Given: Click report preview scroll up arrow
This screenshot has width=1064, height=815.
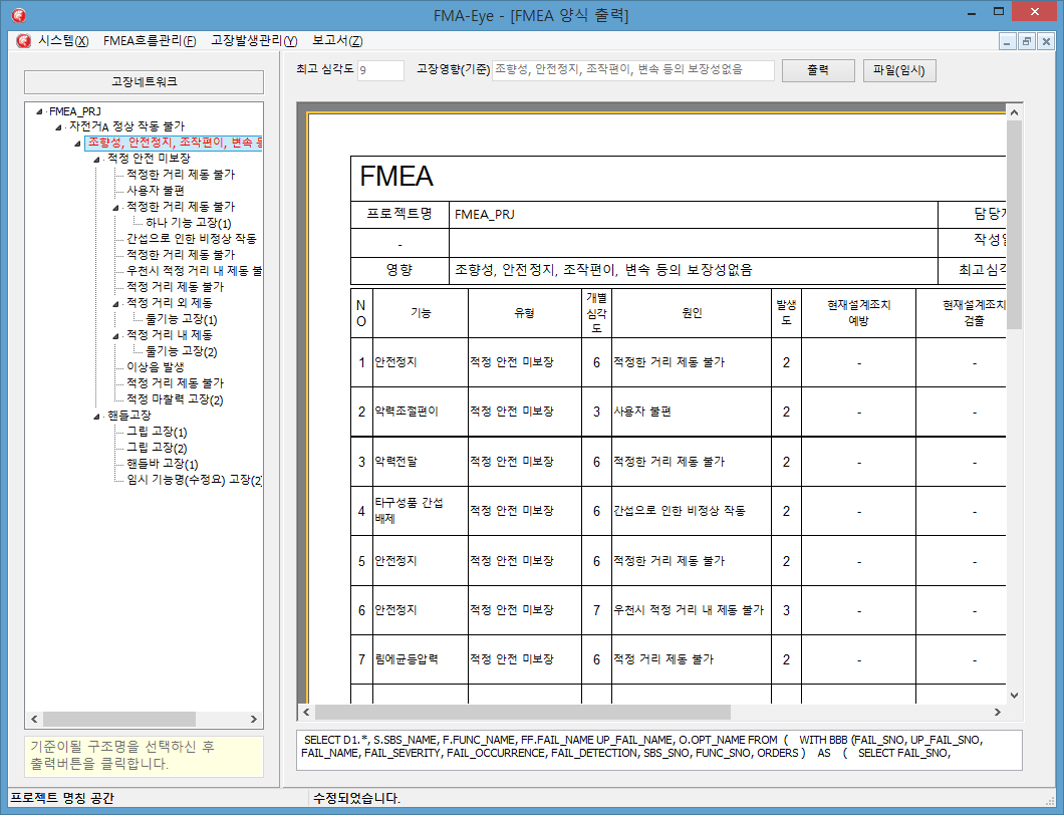Looking at the screenshot, I should 1014,113.
